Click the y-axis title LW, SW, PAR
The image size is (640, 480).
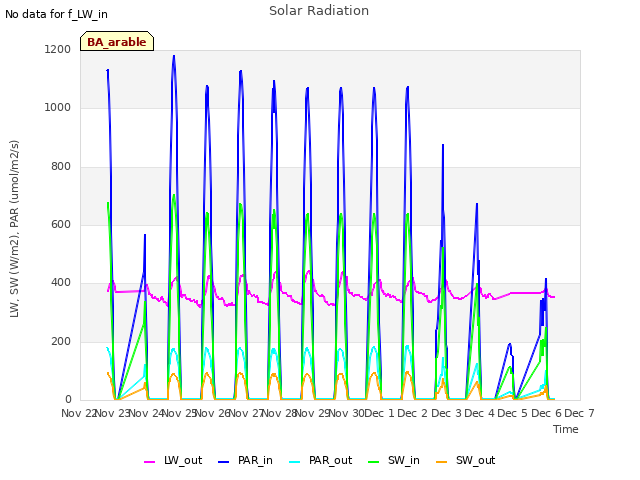pyautogui.click(x=14, y=229)
